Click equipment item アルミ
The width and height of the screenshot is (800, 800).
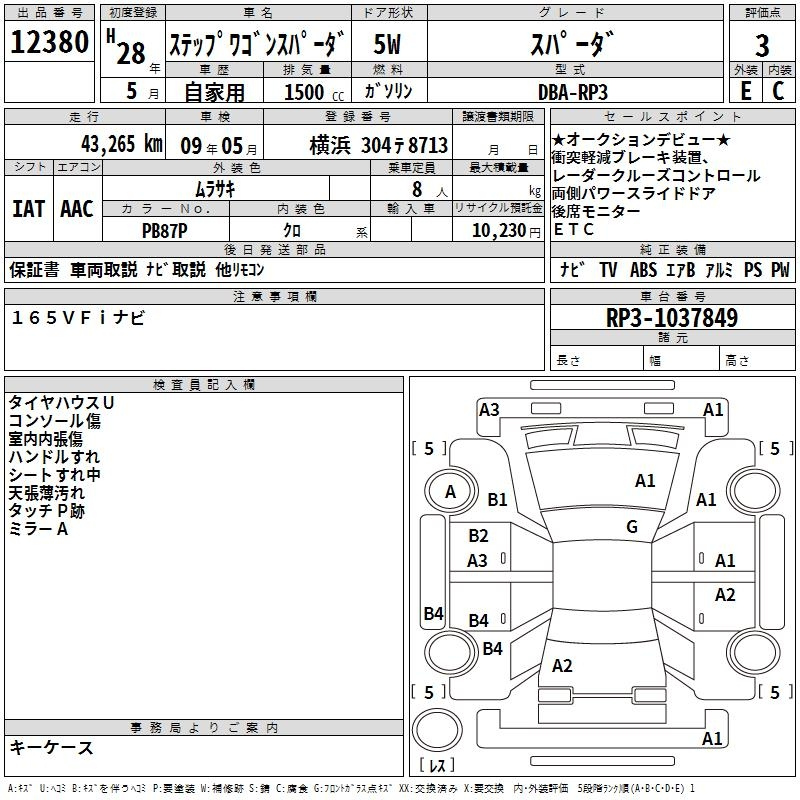(718, 269)
